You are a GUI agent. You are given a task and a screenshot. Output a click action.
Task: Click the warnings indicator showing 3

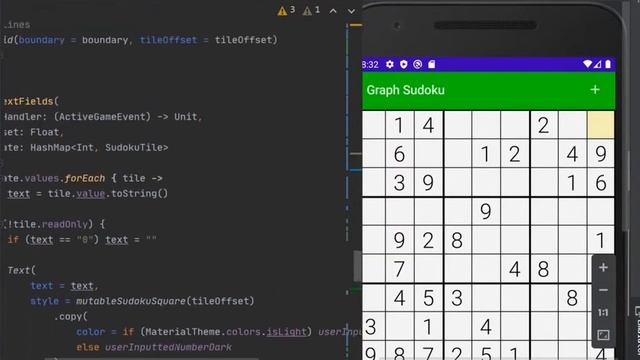[286, 11]
